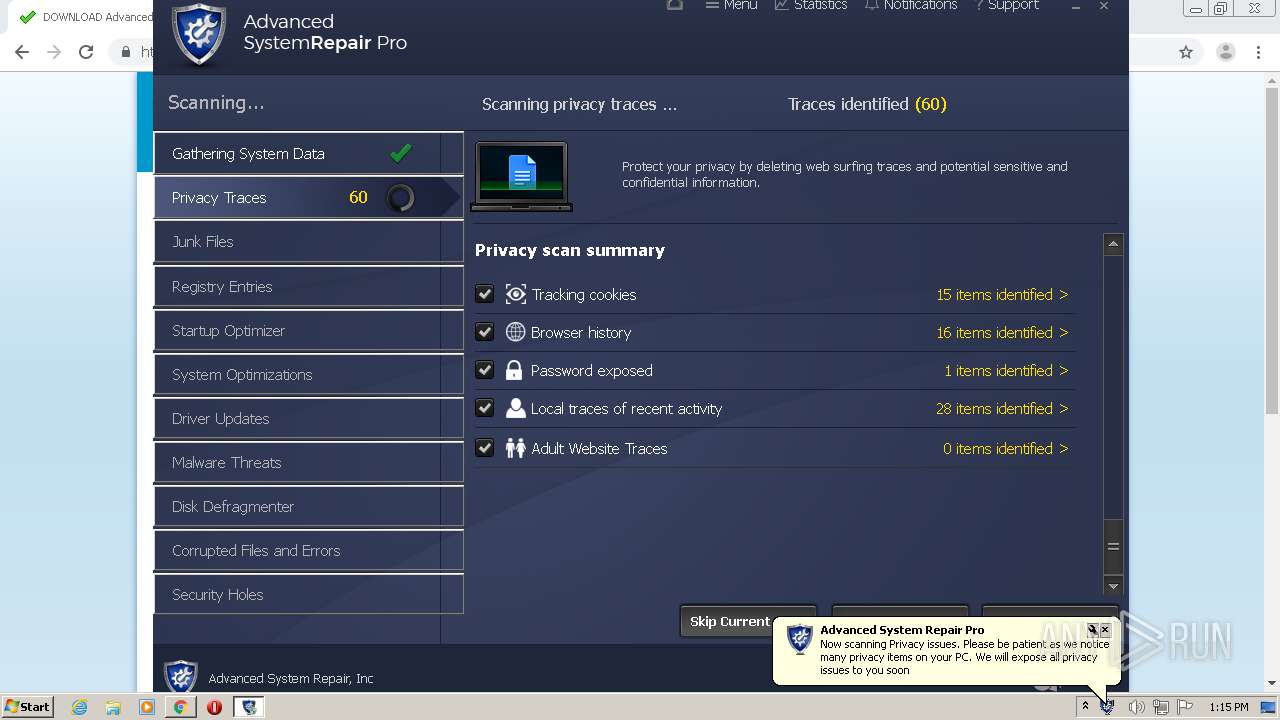Click the volume speaker icon in system tray
The height and width of the screenshot is (720, 1280).
[1136, 707]
